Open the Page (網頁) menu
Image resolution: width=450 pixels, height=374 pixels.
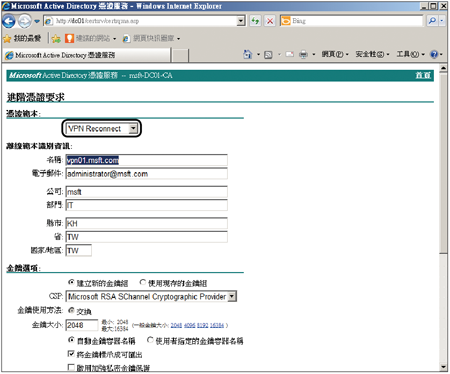[335, 54]
